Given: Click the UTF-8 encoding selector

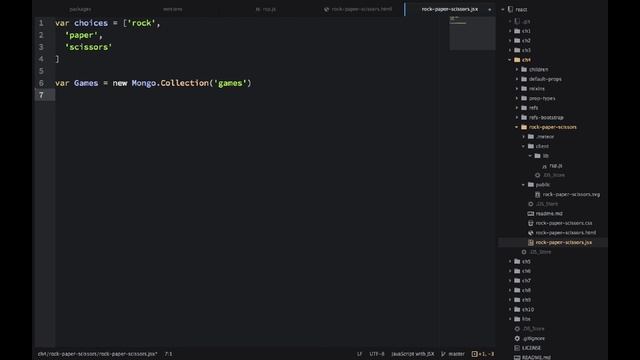Looking at the screenshot, I should coord(377,354).
